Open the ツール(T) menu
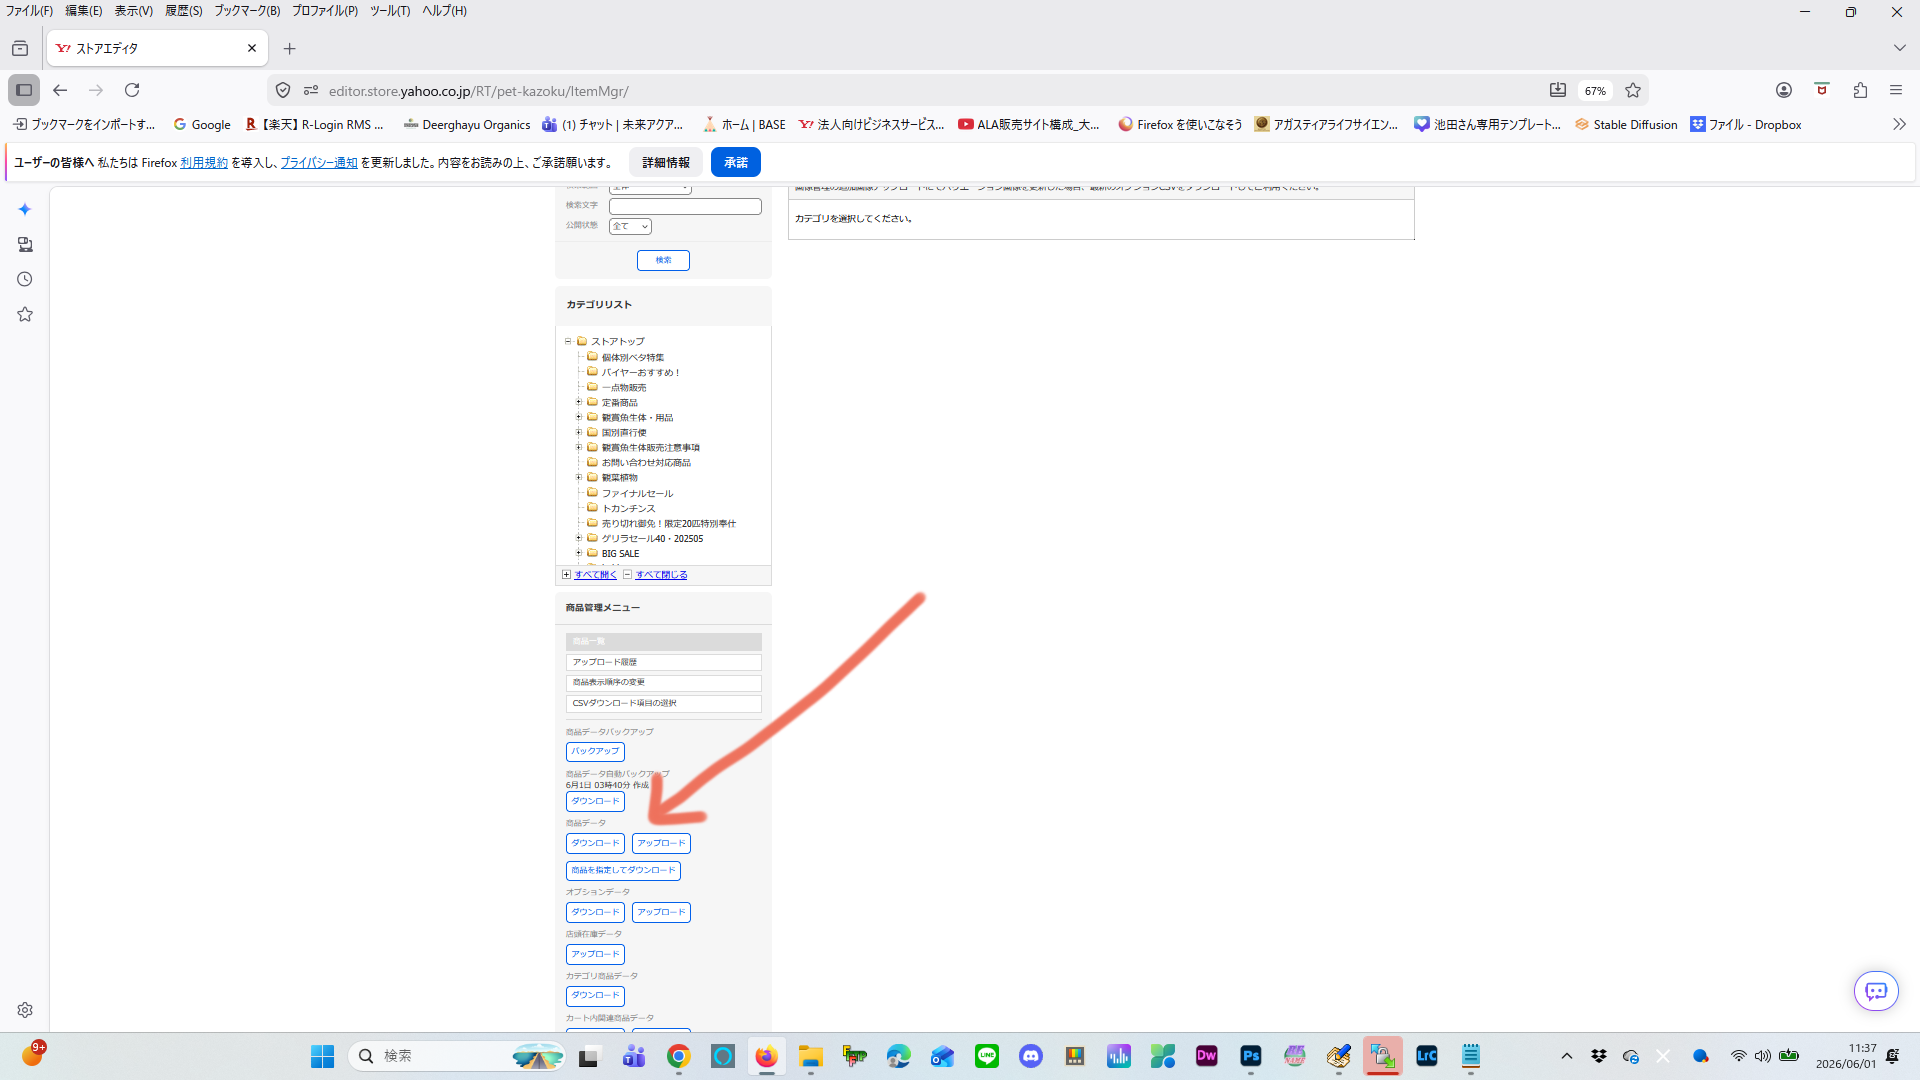1920x1080 pixels. click(x=390, y=10)
